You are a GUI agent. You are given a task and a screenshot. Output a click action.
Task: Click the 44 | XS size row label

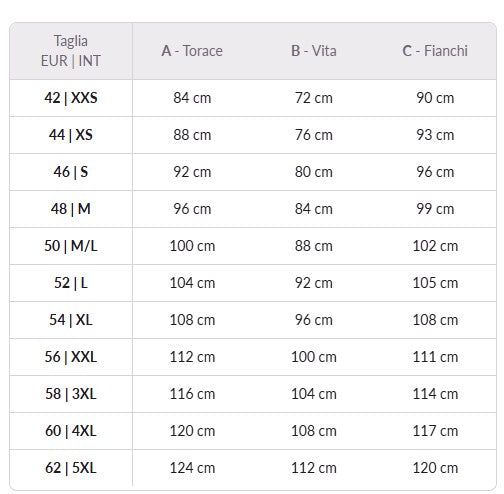(x=71, y=135)
